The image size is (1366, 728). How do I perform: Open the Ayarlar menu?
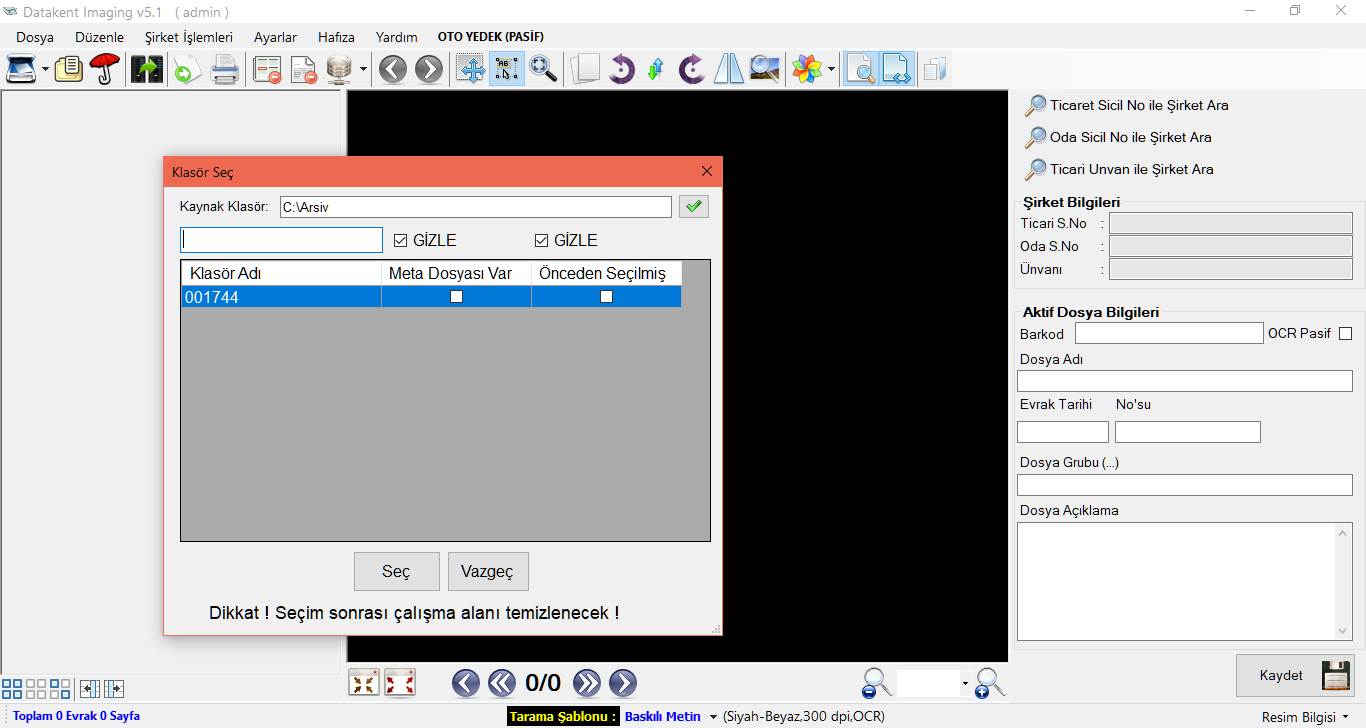[x=275, y=37]
